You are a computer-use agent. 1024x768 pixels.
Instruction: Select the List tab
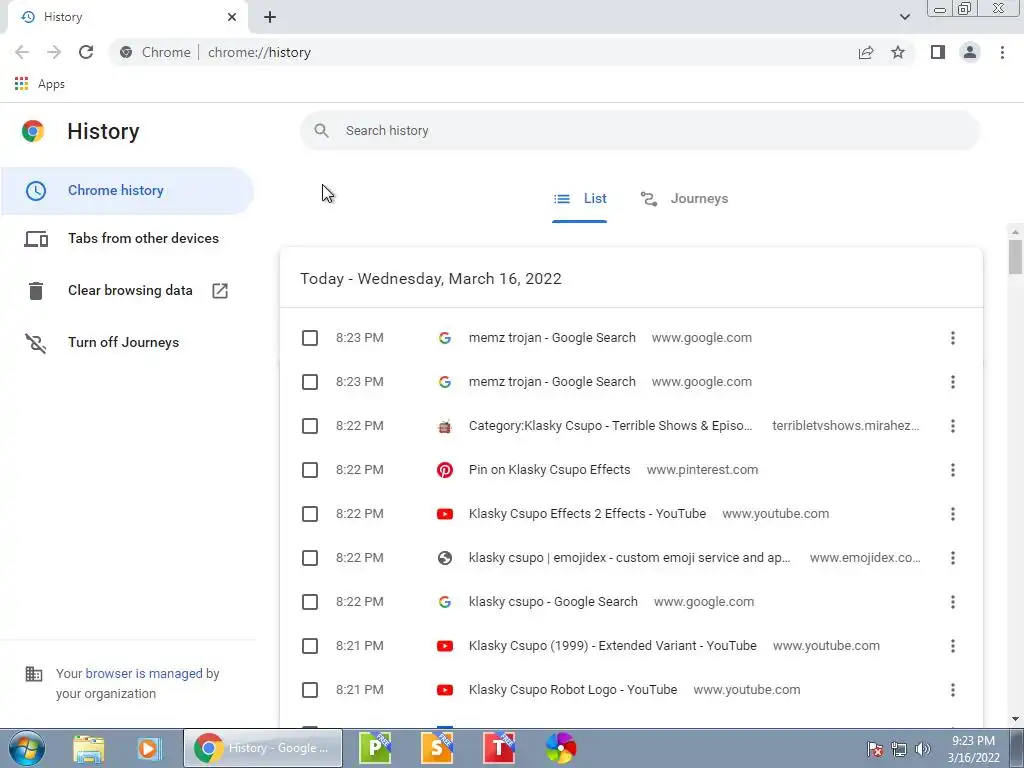coord(579,199)
